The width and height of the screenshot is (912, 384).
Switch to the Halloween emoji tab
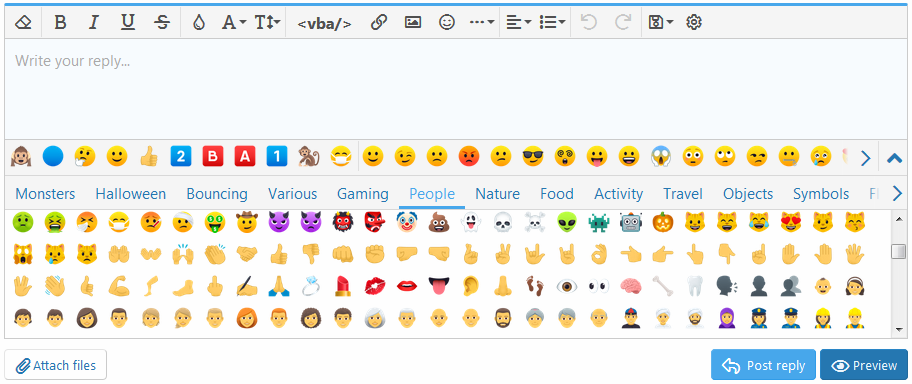point(131,194)
